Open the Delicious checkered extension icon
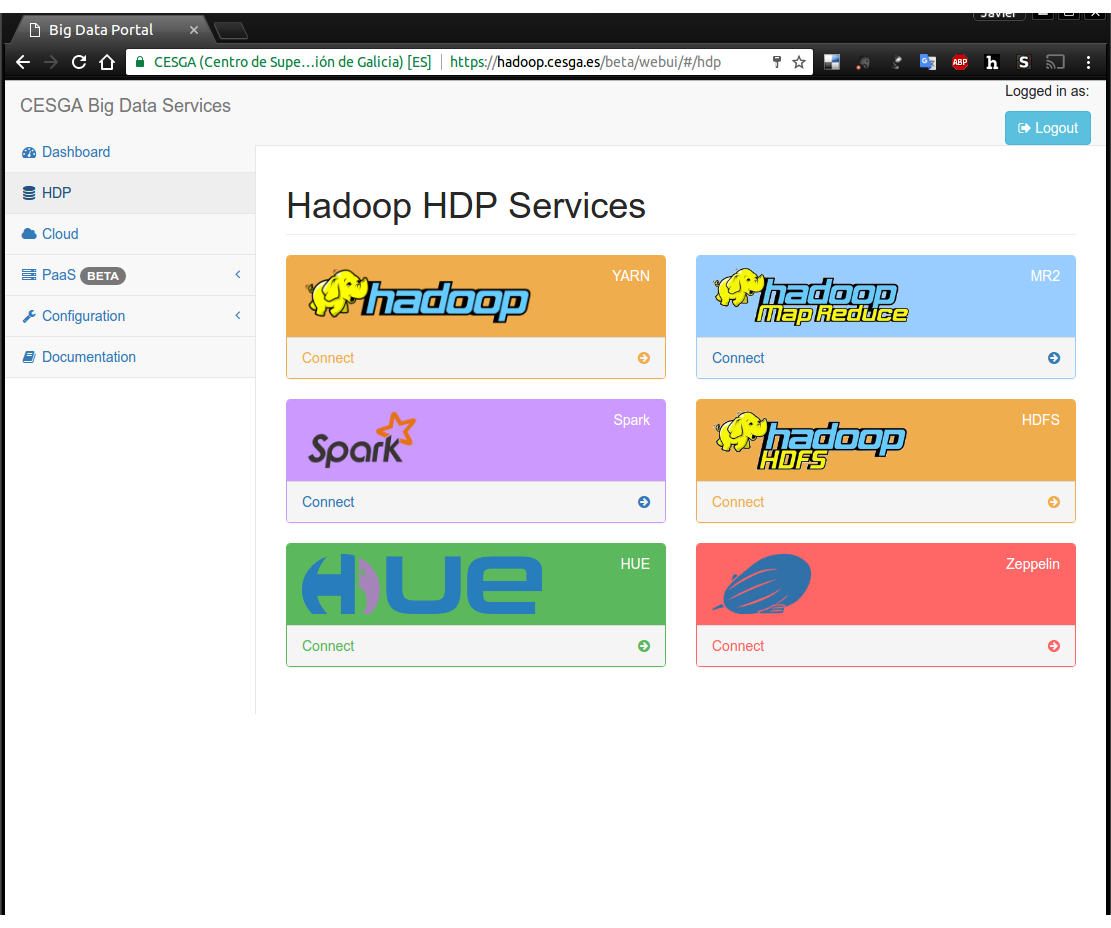The image size is (1111, 928). point(832,62)
